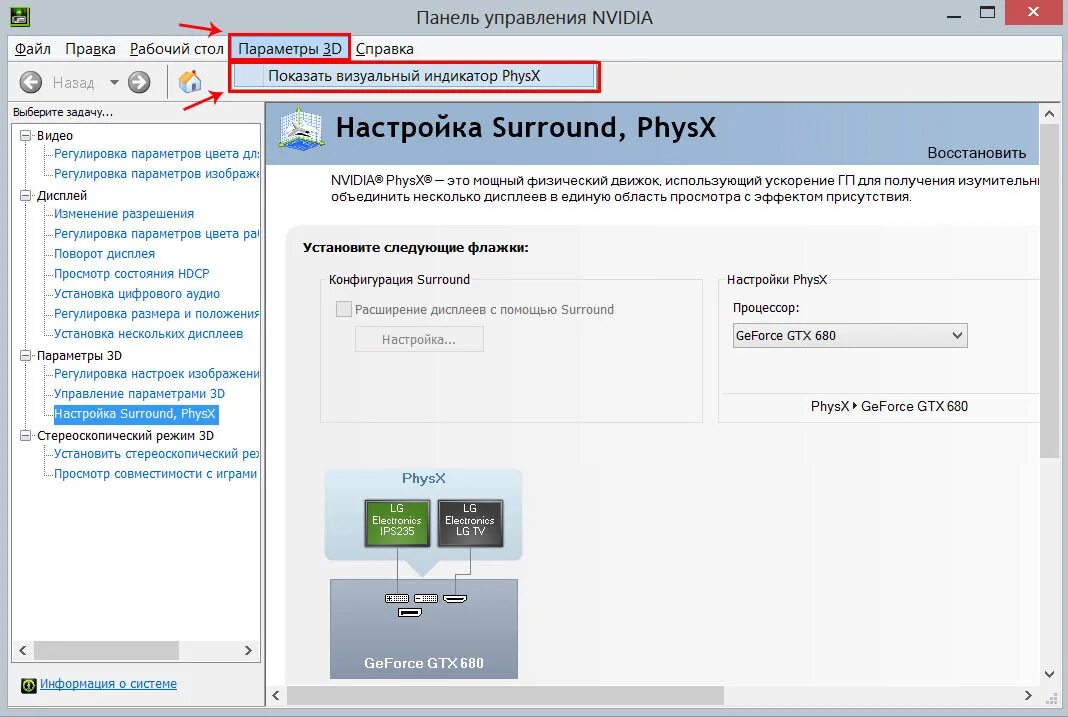Viewport: 1068px width, 717px height.
Task: Collapse the Параметры 3D tree node
Action: click(25, 355)
